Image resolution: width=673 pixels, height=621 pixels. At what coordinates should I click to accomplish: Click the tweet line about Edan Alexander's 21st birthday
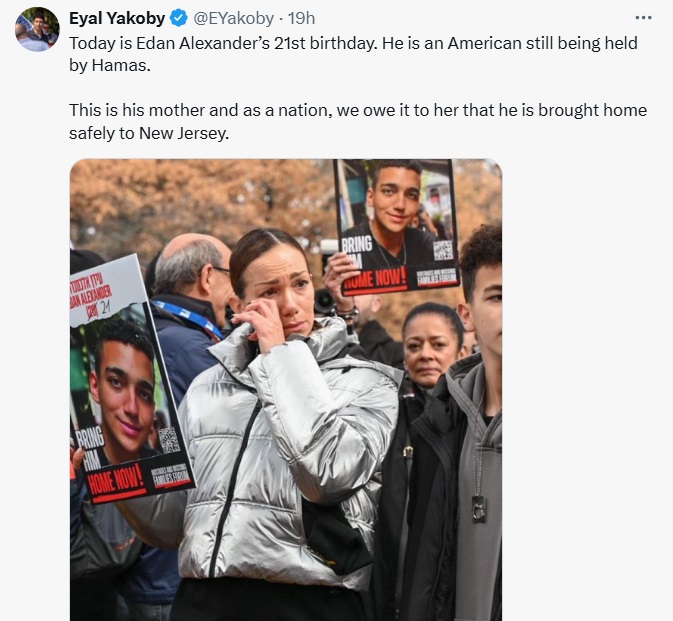tap(353, 55)
